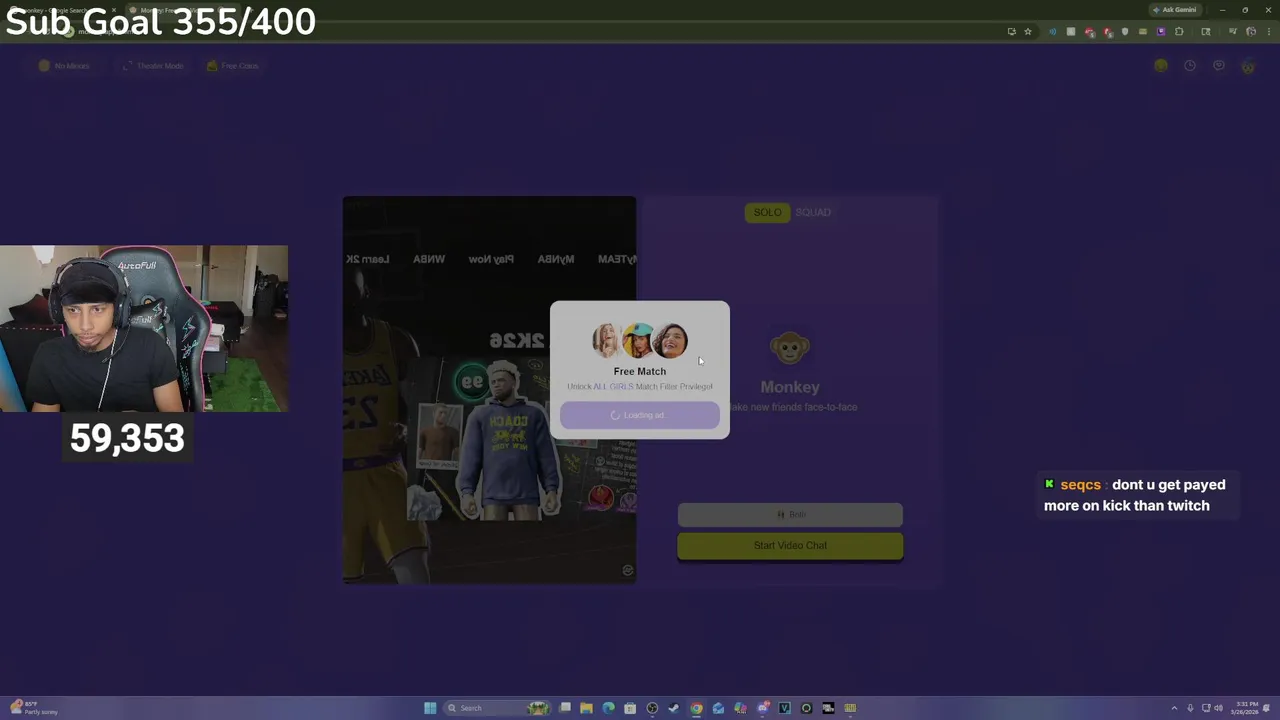Open the heart chat bubble icon
This screenshot has width=1280, height=720.
1218,66
